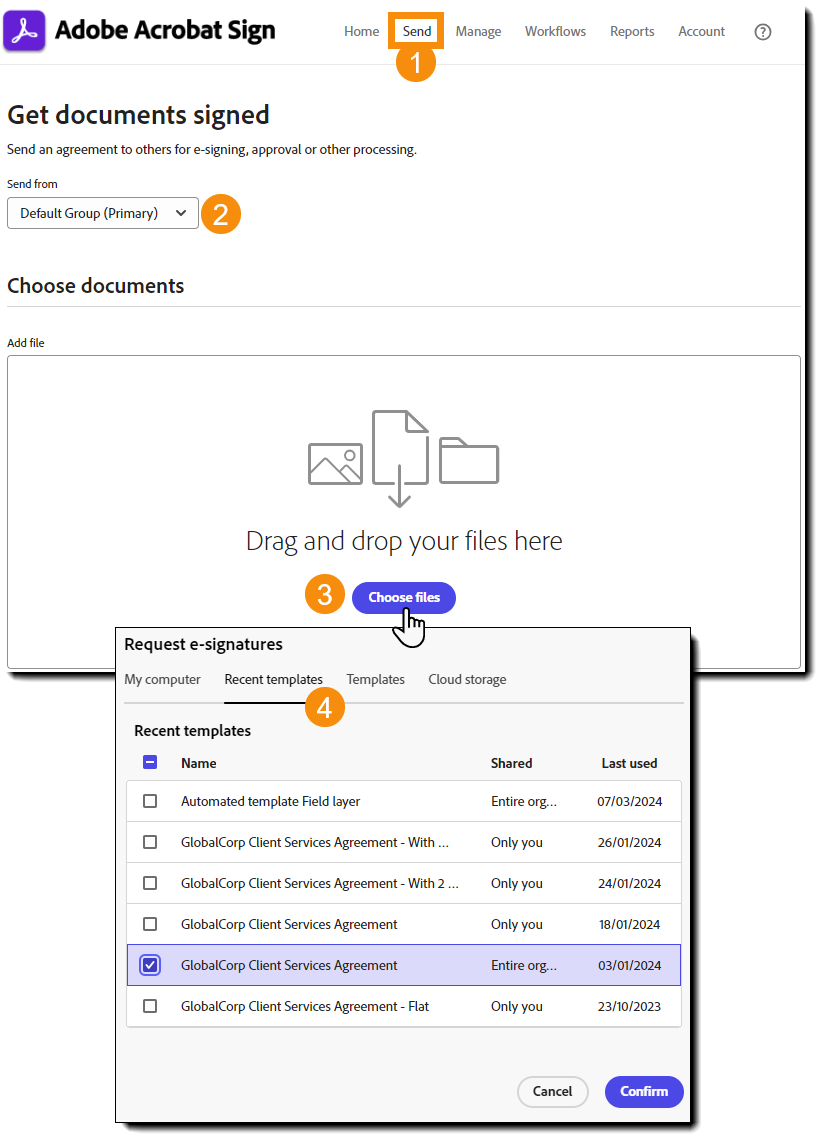Click the folder icon in drop zone

coord(468,460)
